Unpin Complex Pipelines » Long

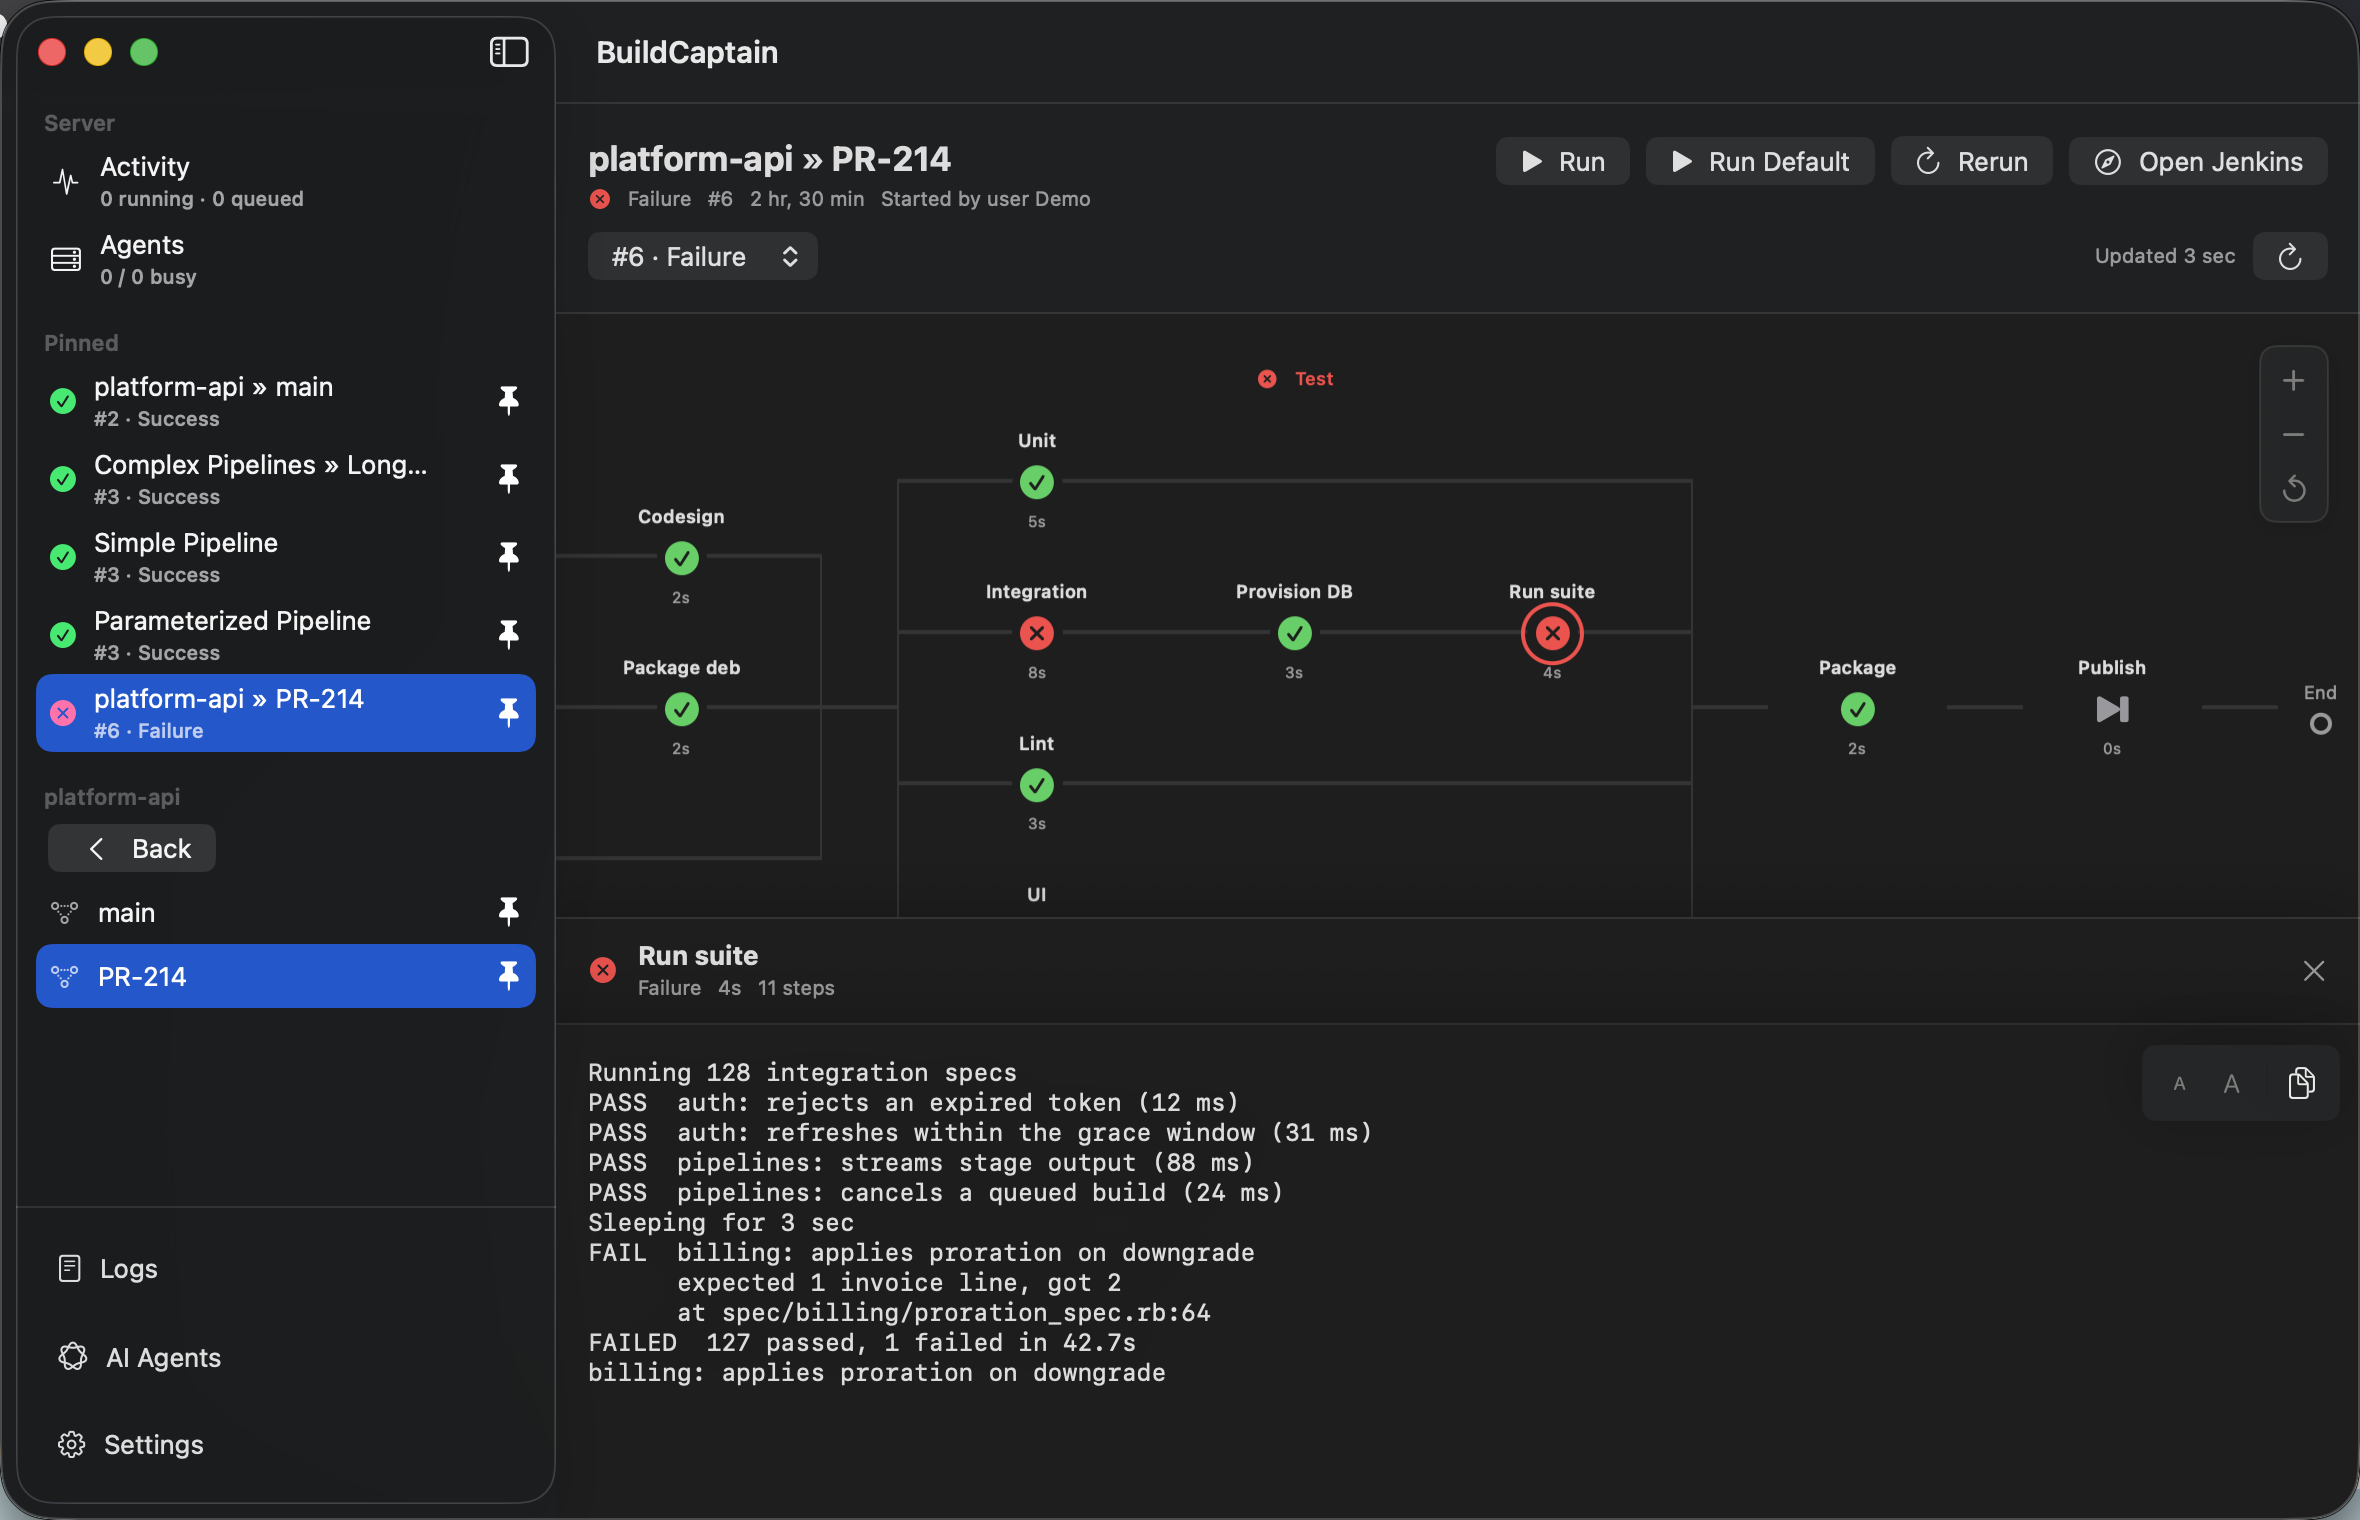click(508, 478)
